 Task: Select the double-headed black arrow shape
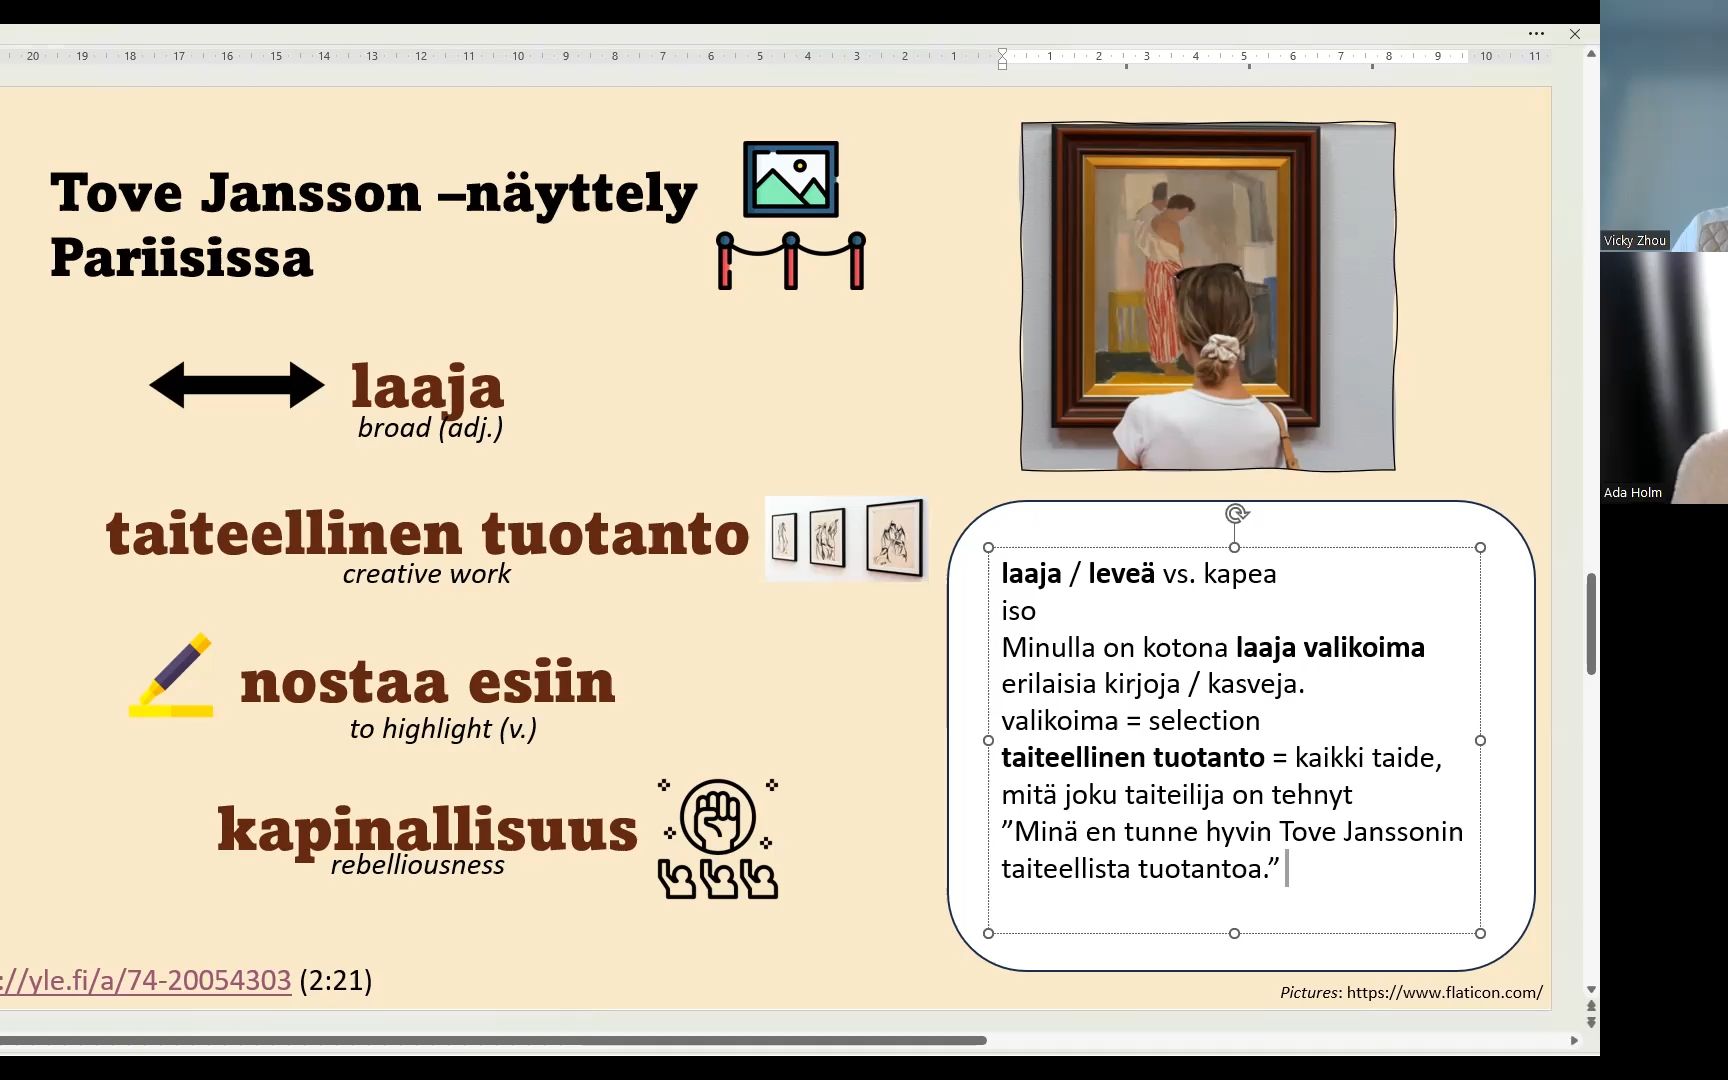237,385
